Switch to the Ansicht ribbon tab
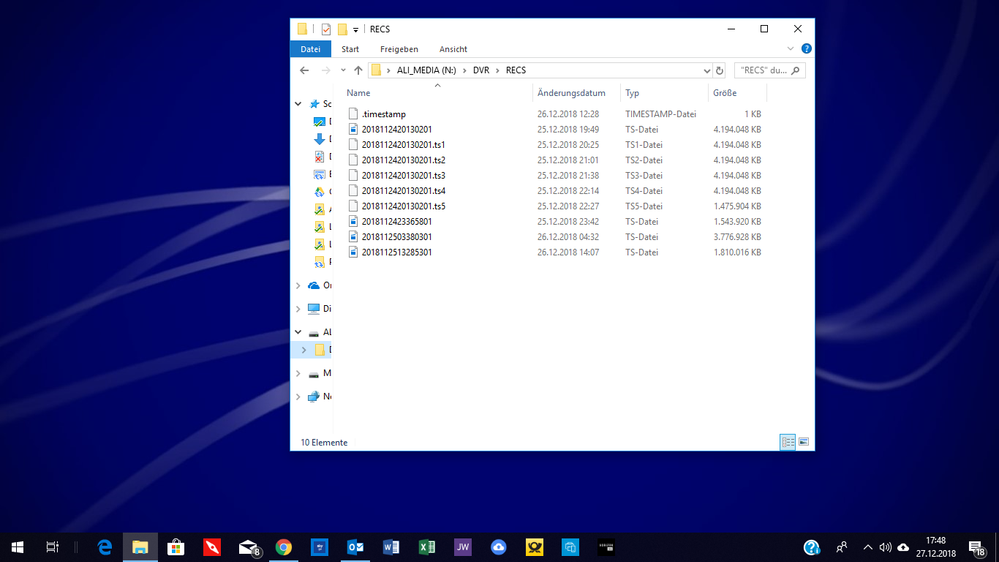This screenshot has height=562, width=999. 453,49
